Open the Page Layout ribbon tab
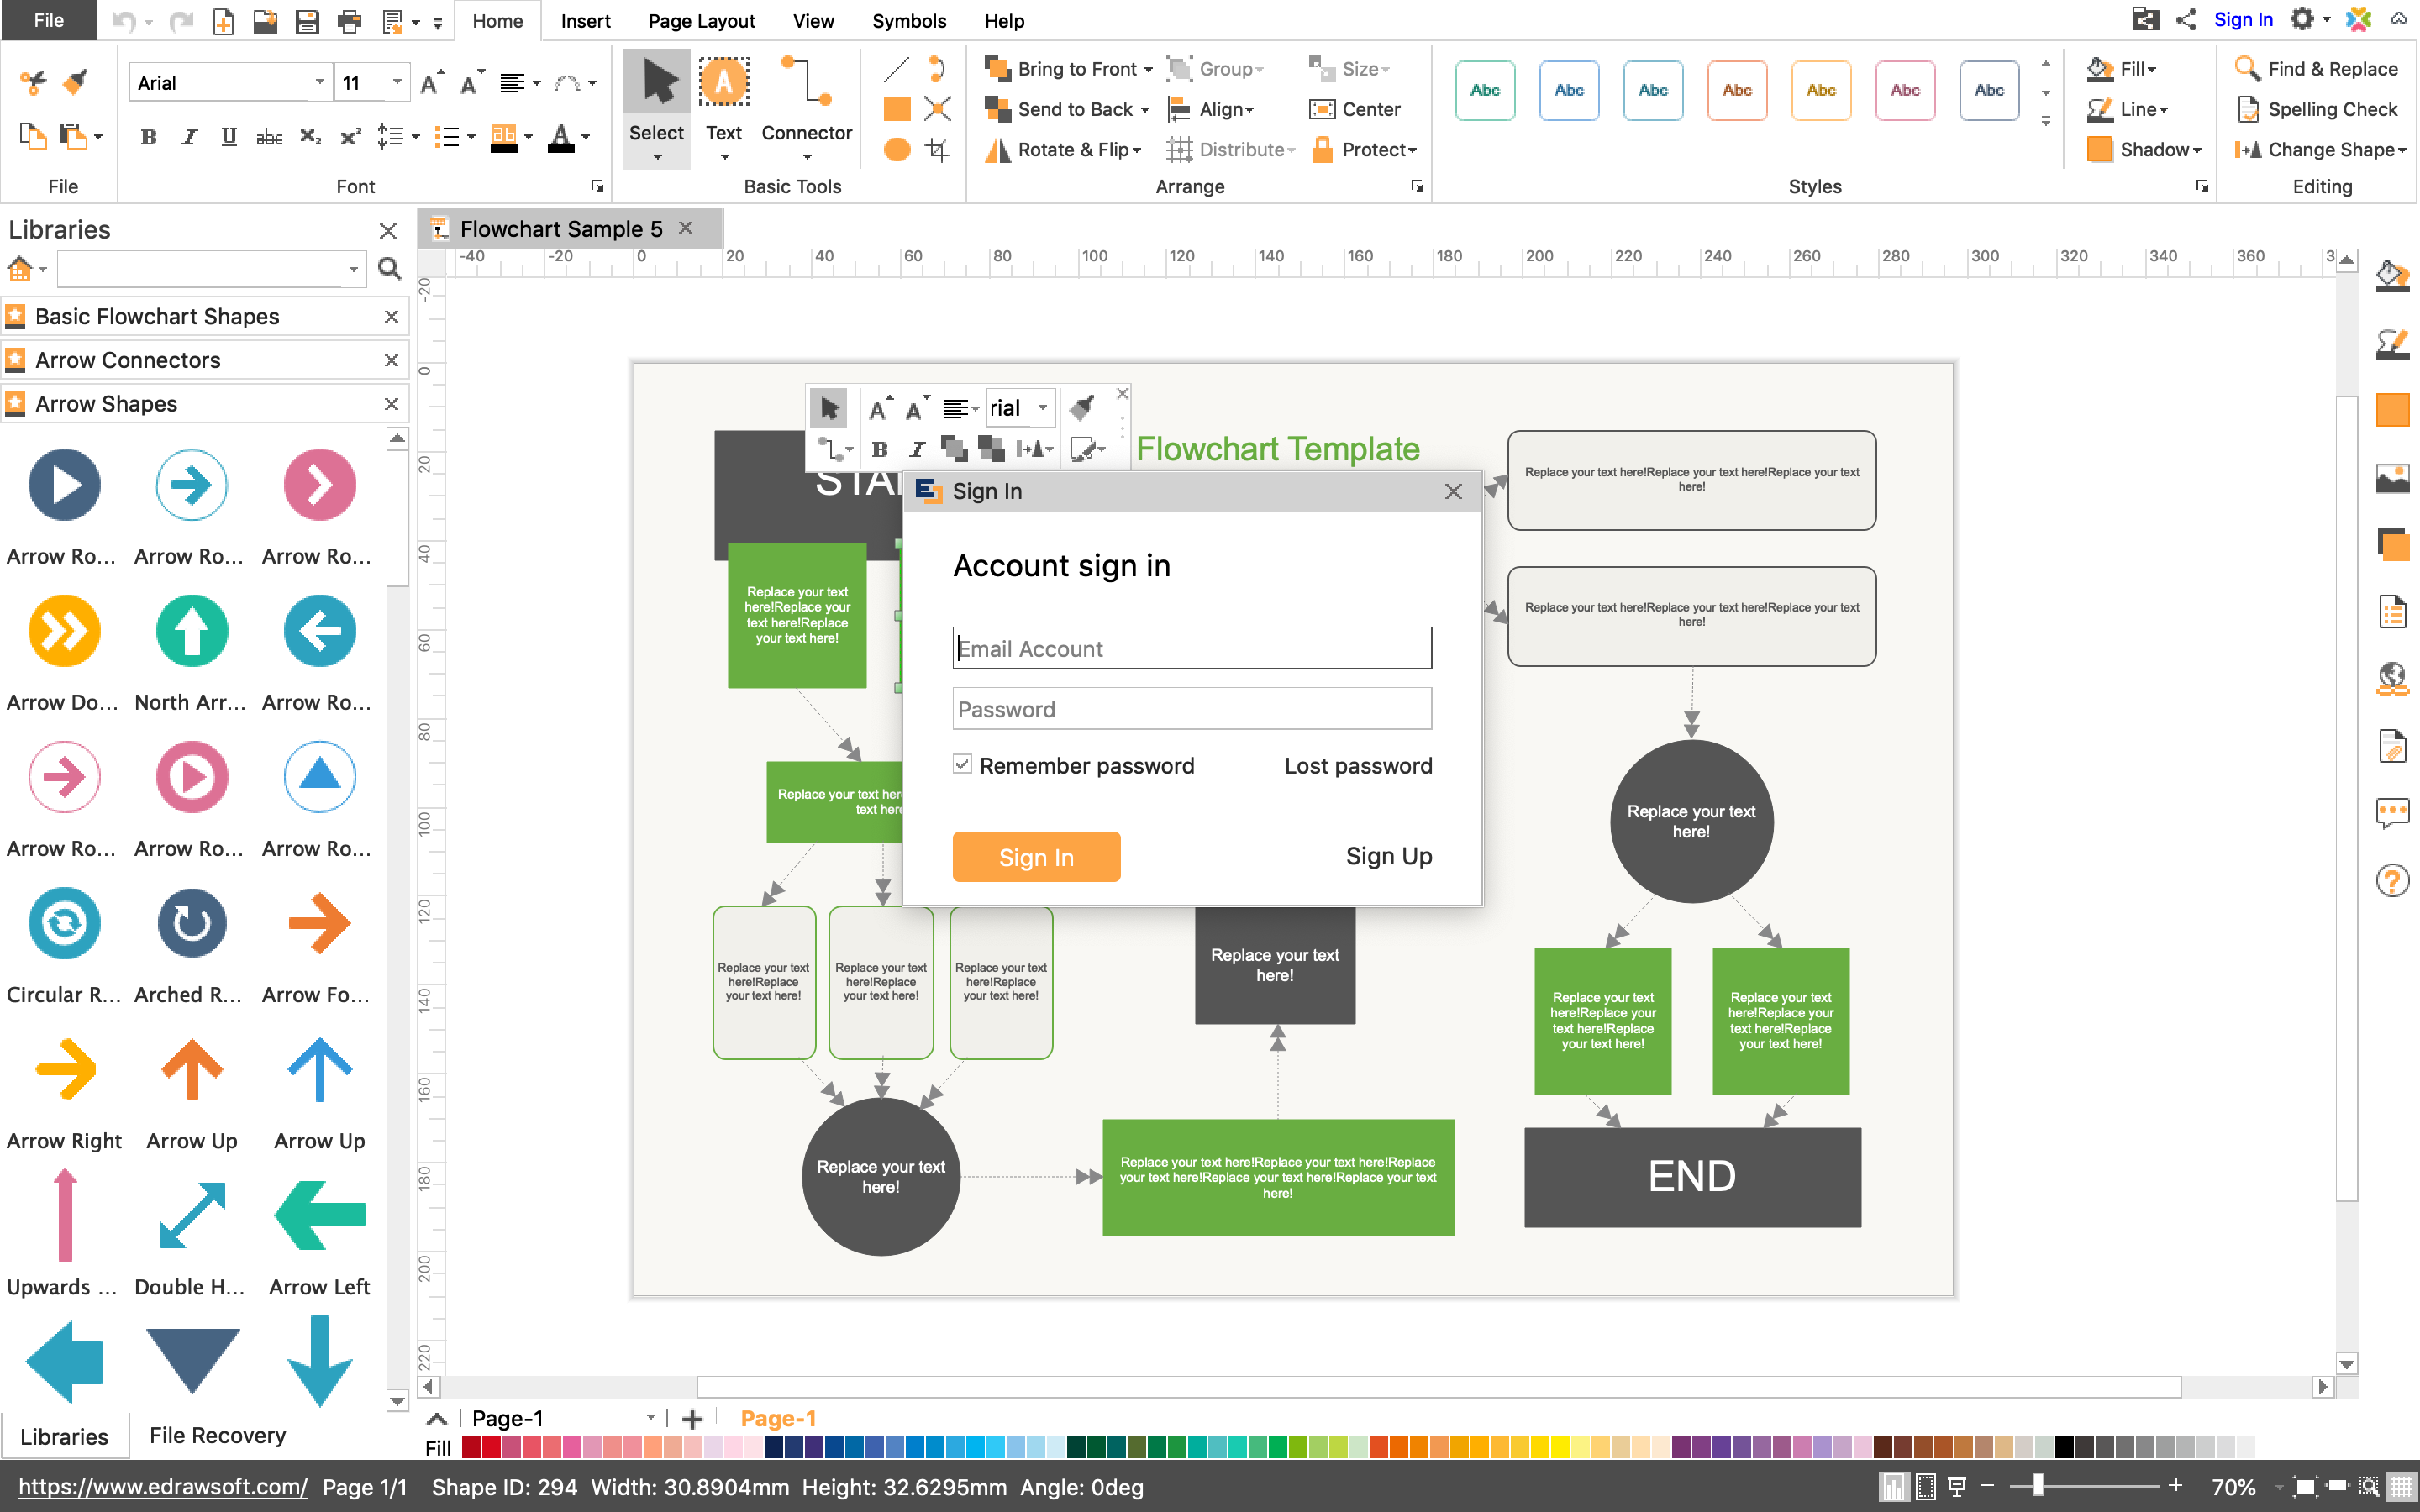This screenshot has width=2420, height=1512. tap(701, 21)
